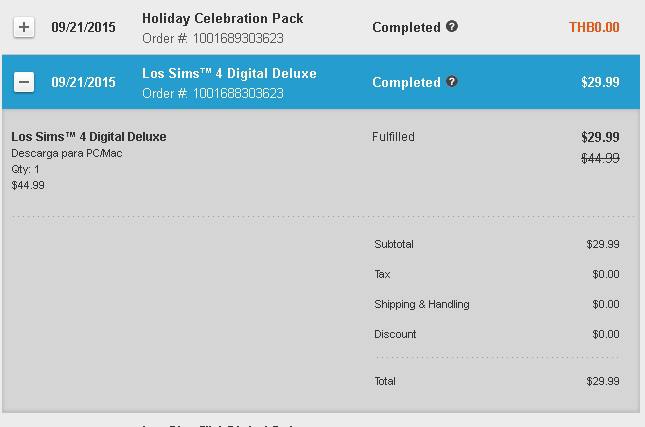Select the Los Sims 4 Digital Deluxe item name
Viewport: 645px width, 427px height.
[89, 137]
